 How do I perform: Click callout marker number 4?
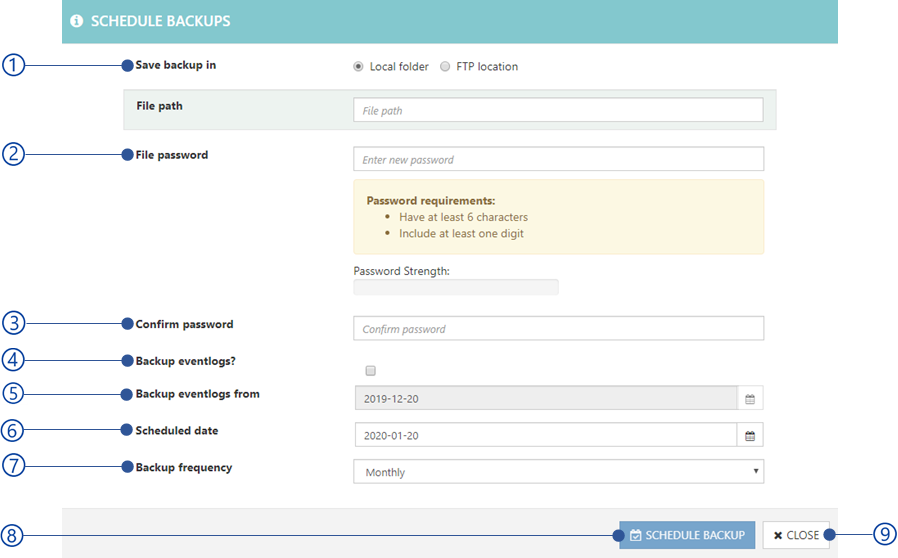click(13, 360)
